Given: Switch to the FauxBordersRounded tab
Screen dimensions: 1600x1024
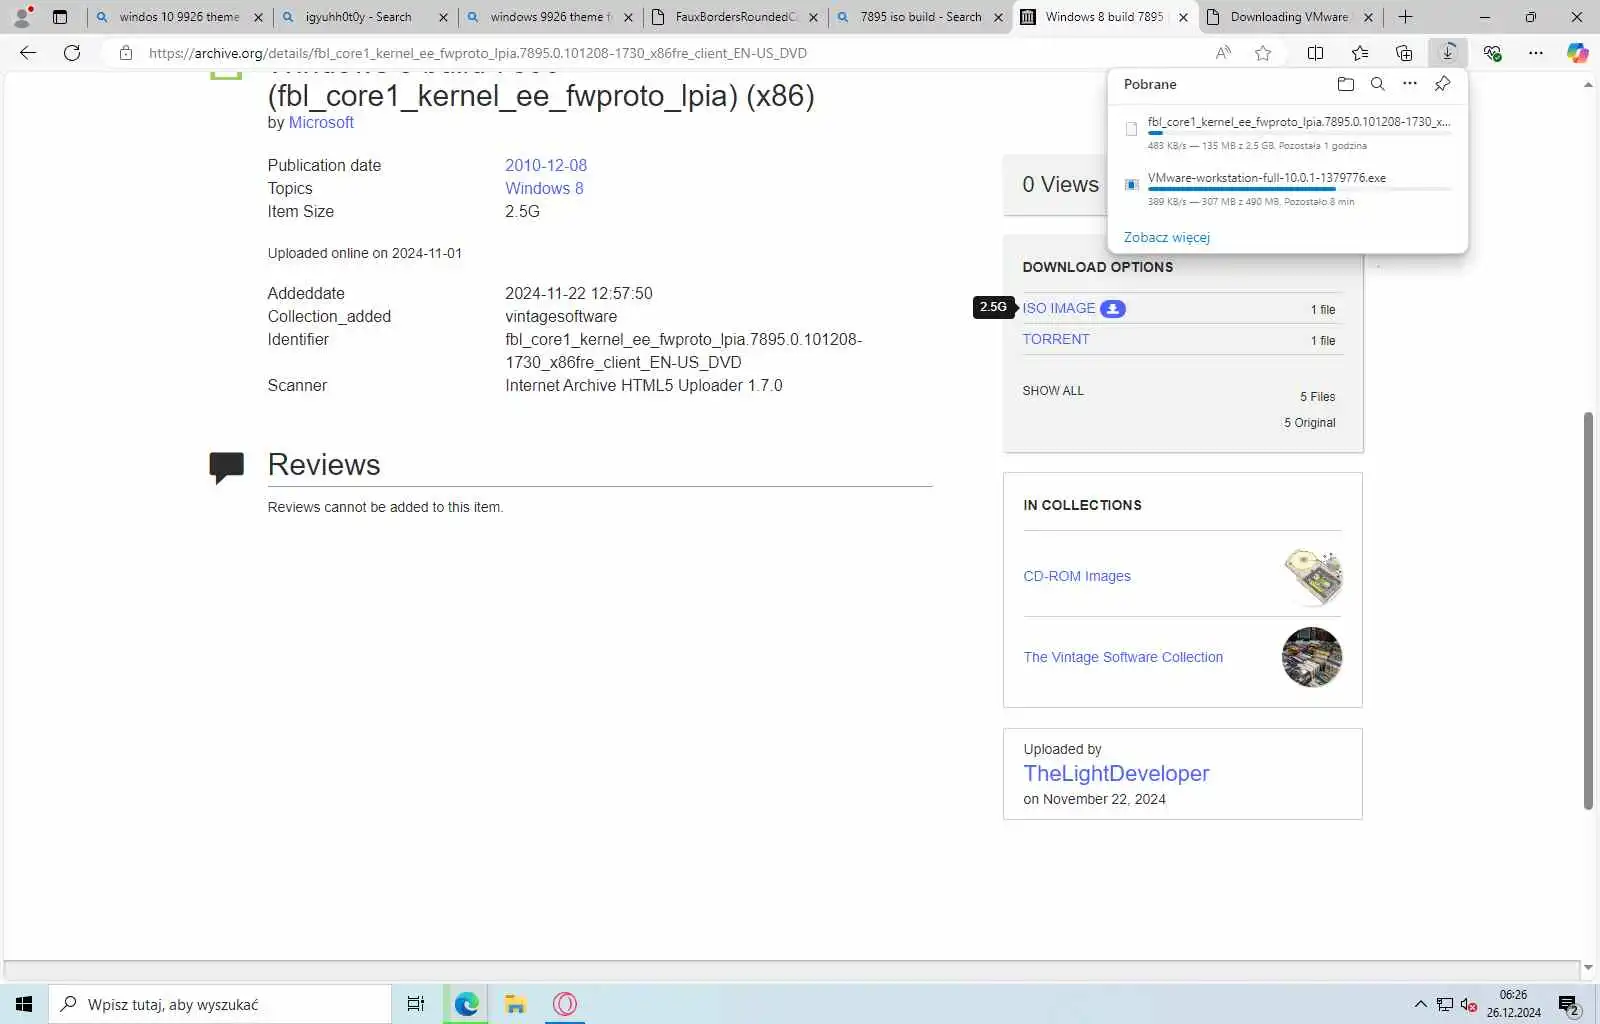Looking at the screenshot, I should (x=736, y=17).
